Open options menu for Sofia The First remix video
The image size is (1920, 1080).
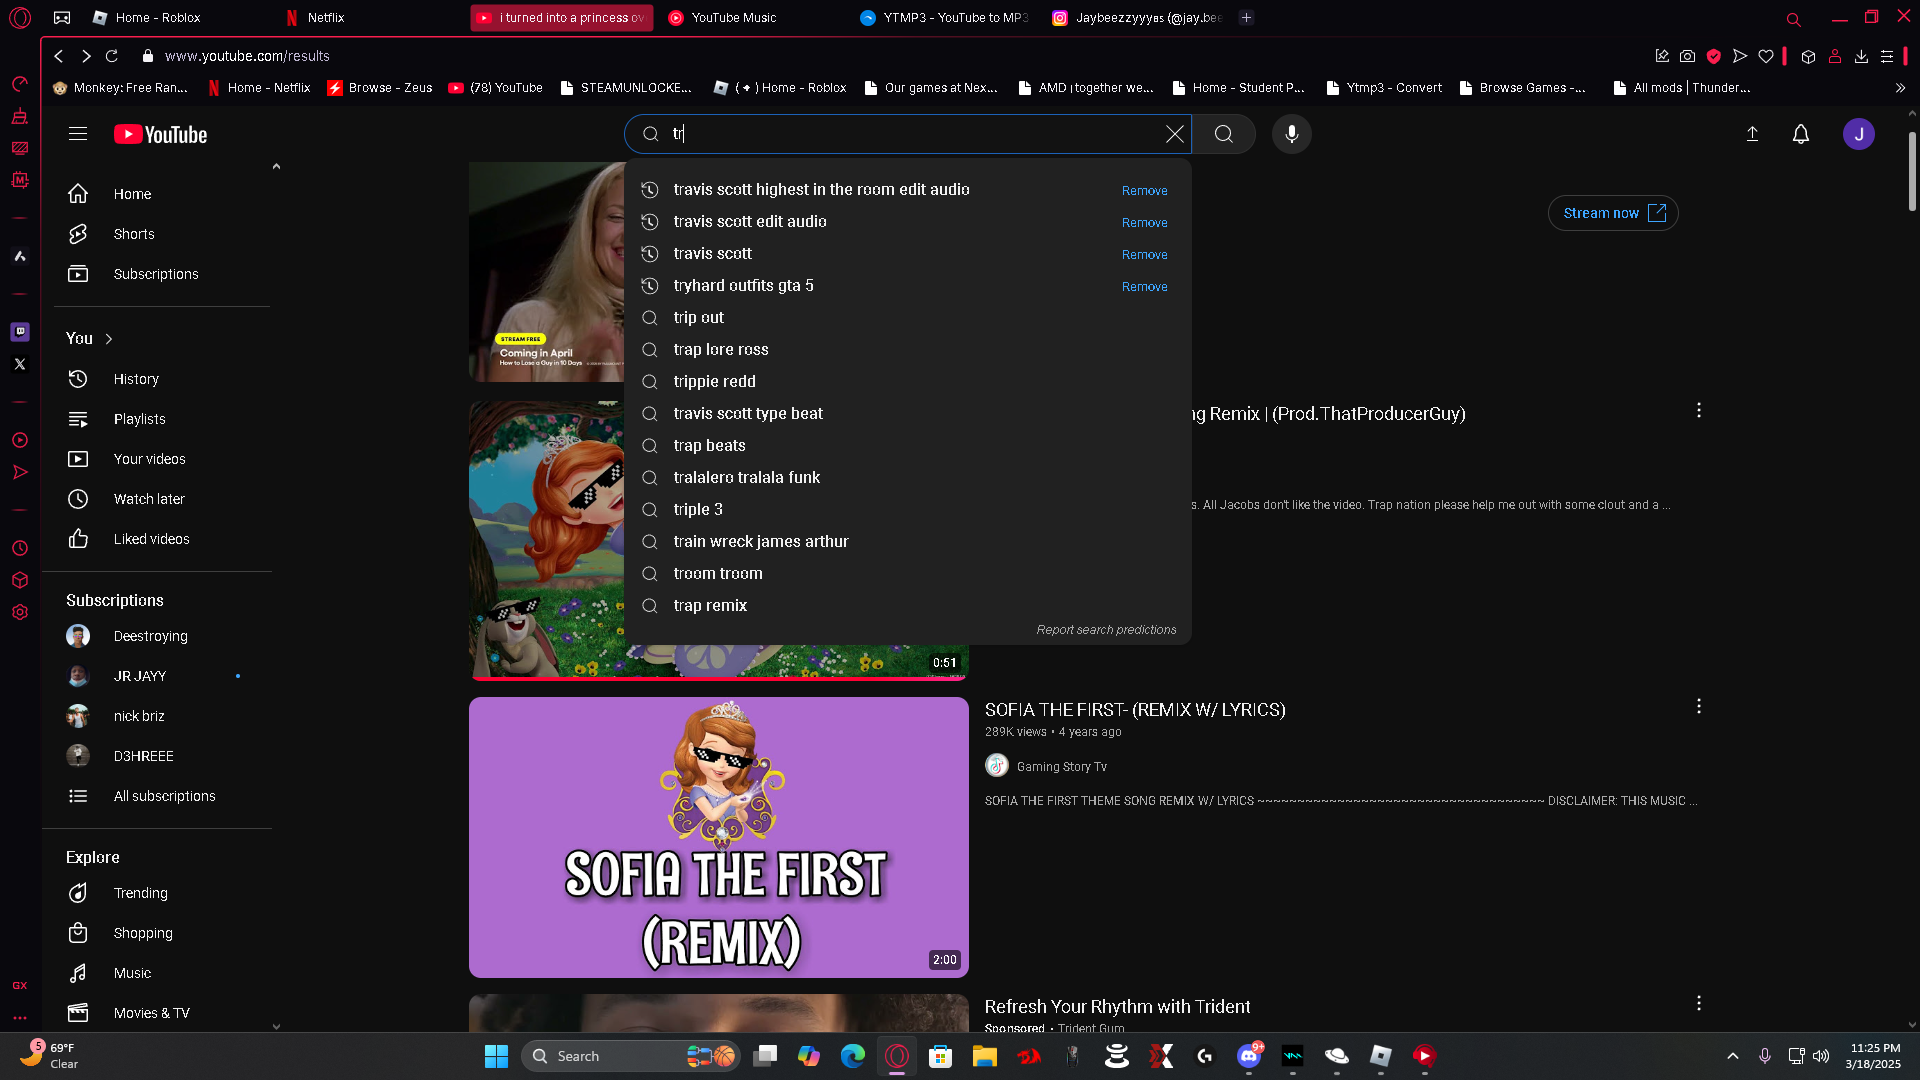point(1698,706)
